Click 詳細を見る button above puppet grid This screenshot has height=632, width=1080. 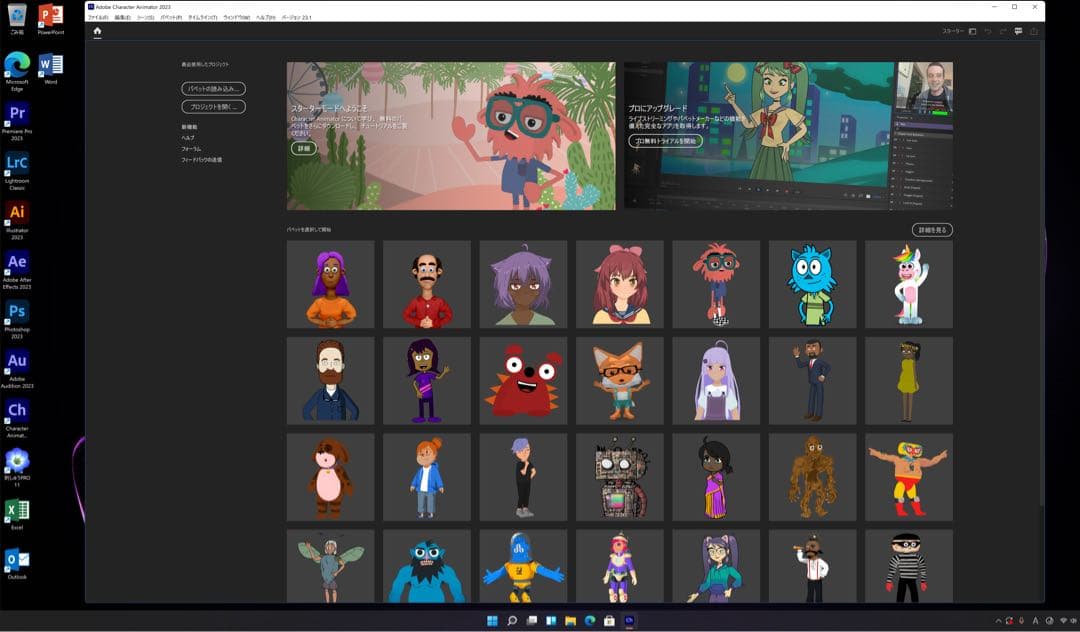[x=932, y=230]
